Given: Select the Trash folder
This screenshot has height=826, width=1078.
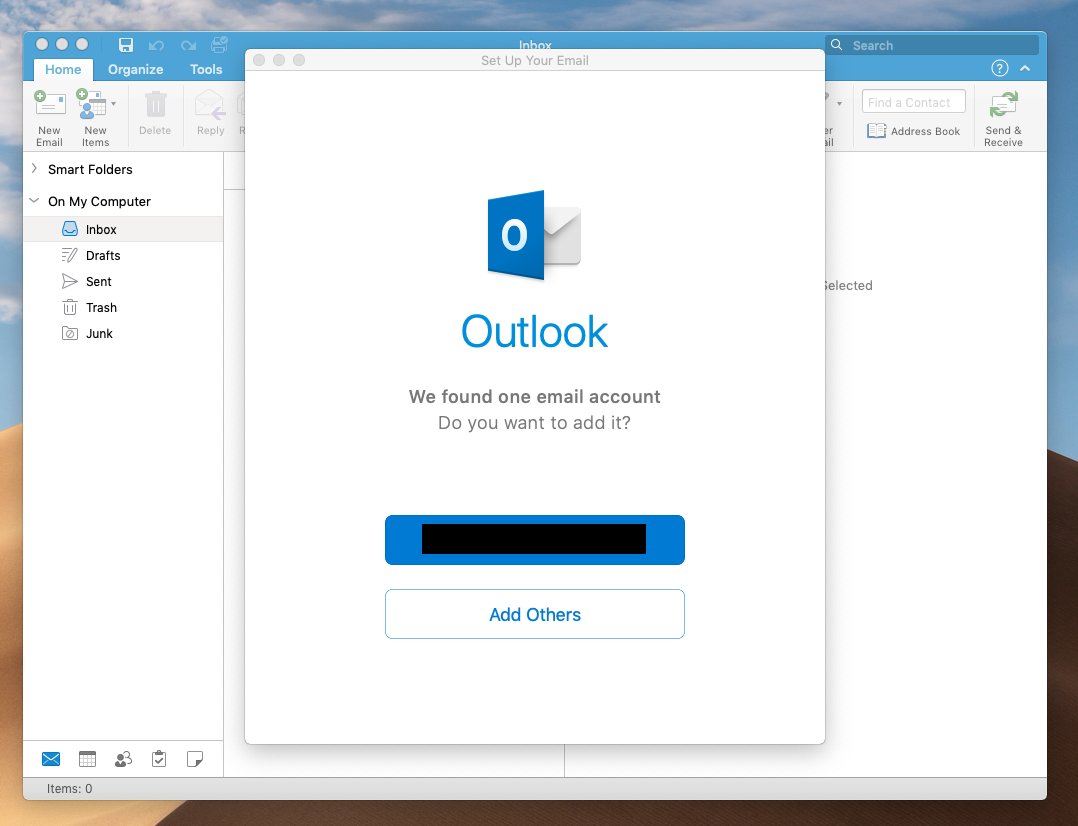Looking at the screenshot, I should 123,307.
